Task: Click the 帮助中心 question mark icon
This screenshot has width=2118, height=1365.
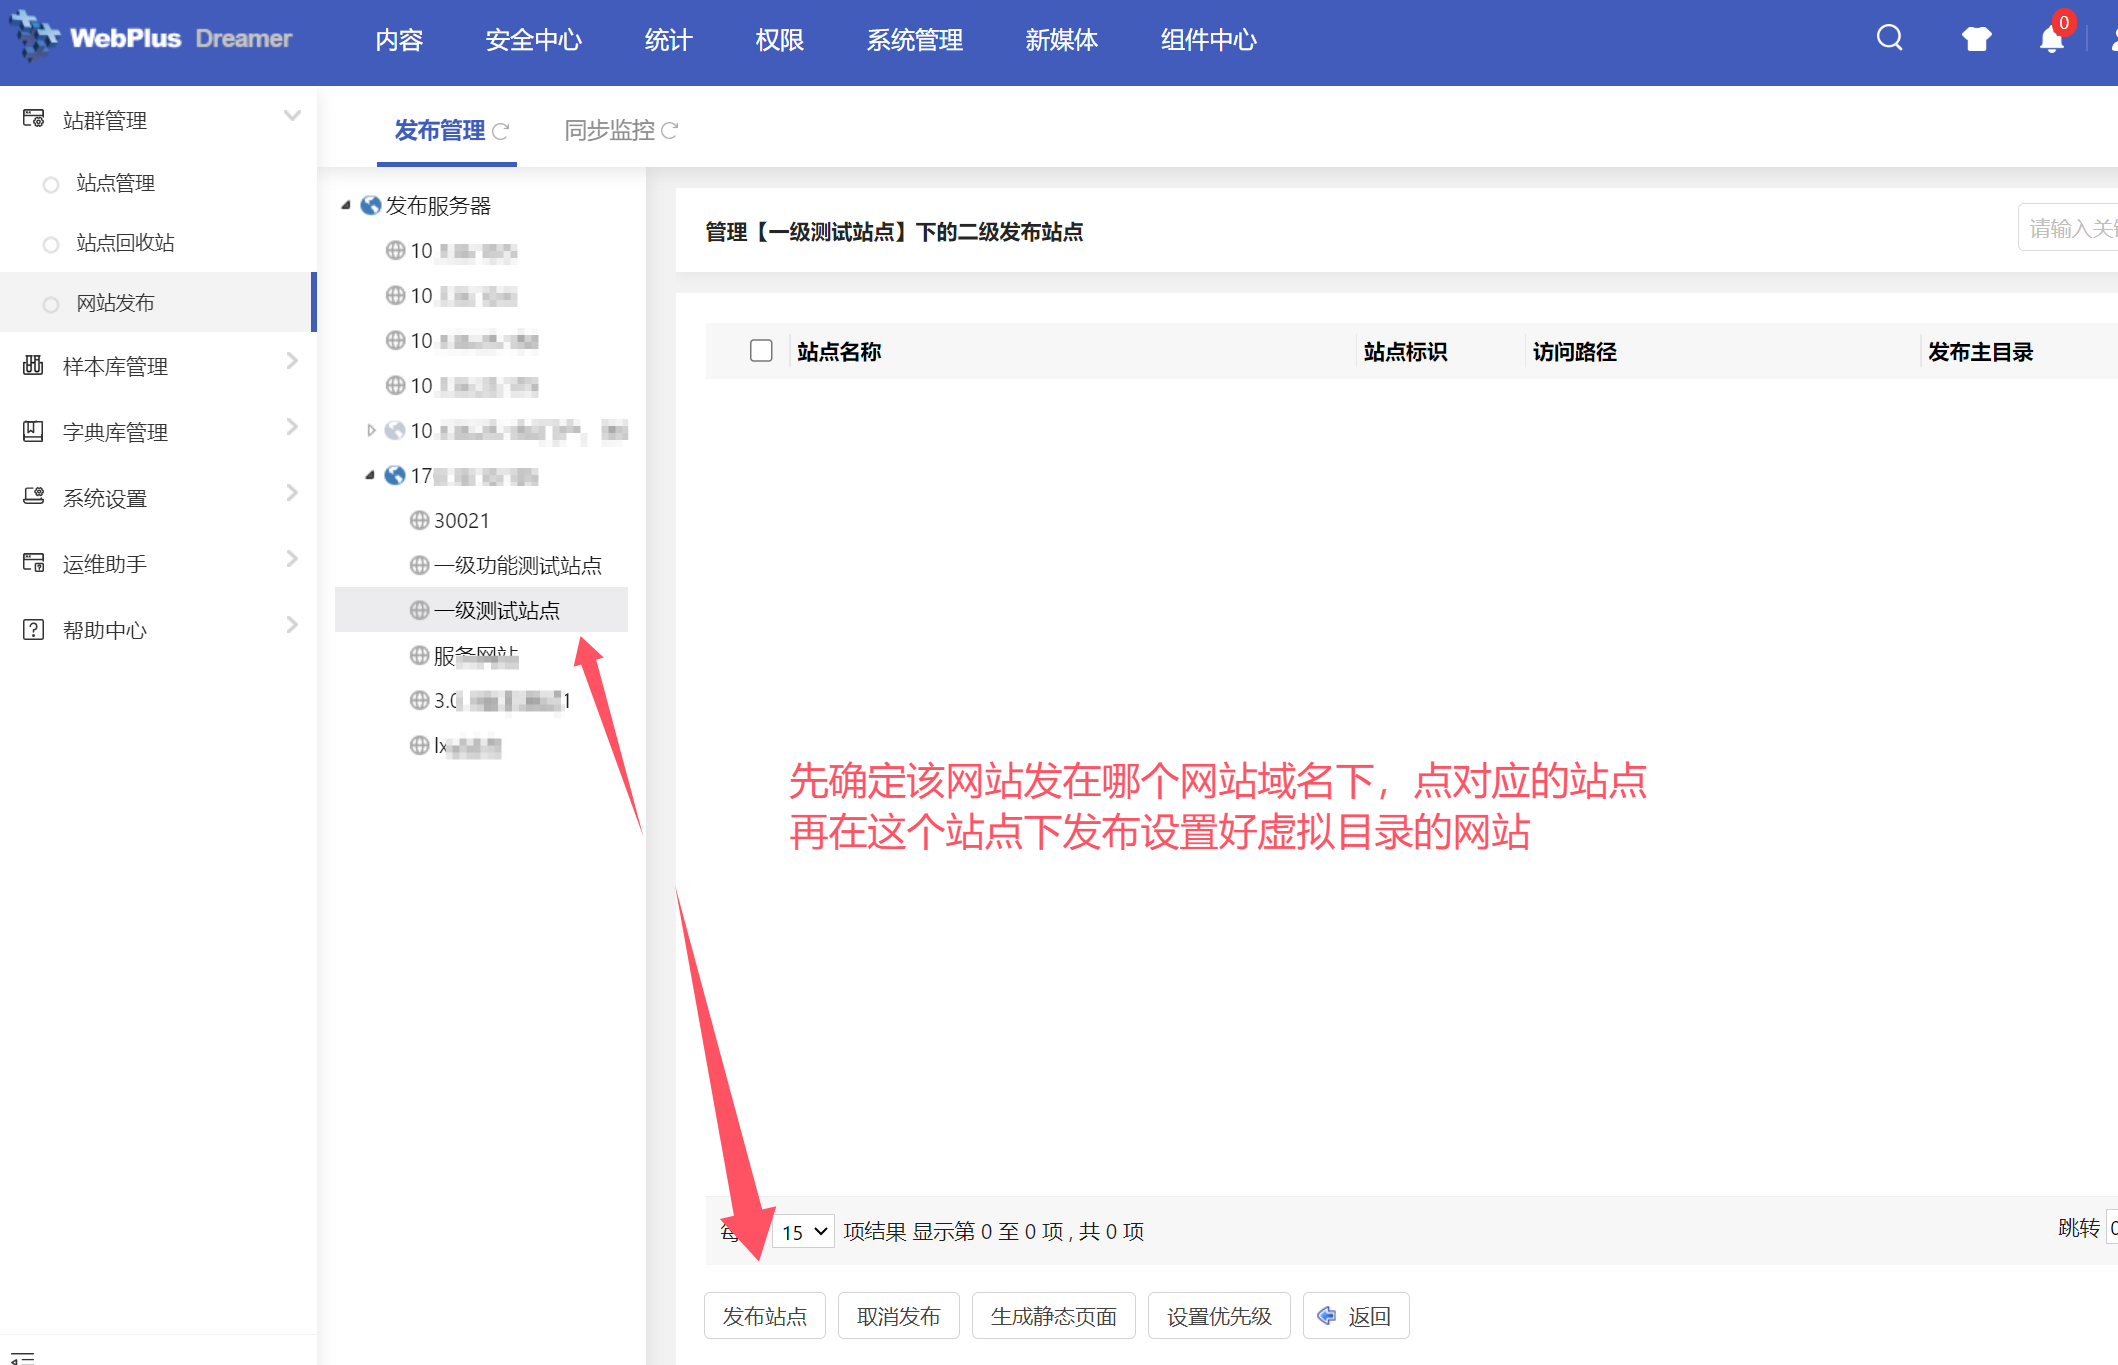Action: (x=33, y=629)
